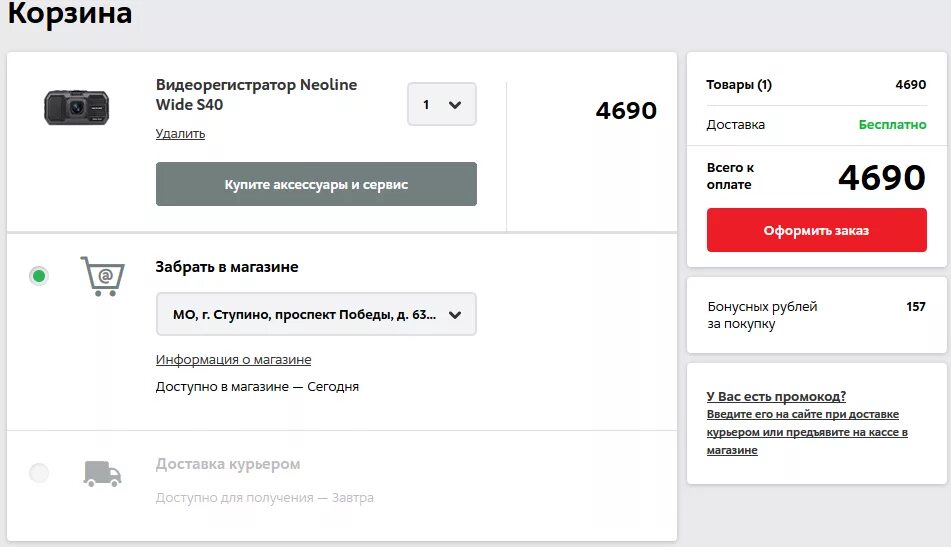
Task: Open the quantity dropdown showing 1
Action: tap(442, 104)
